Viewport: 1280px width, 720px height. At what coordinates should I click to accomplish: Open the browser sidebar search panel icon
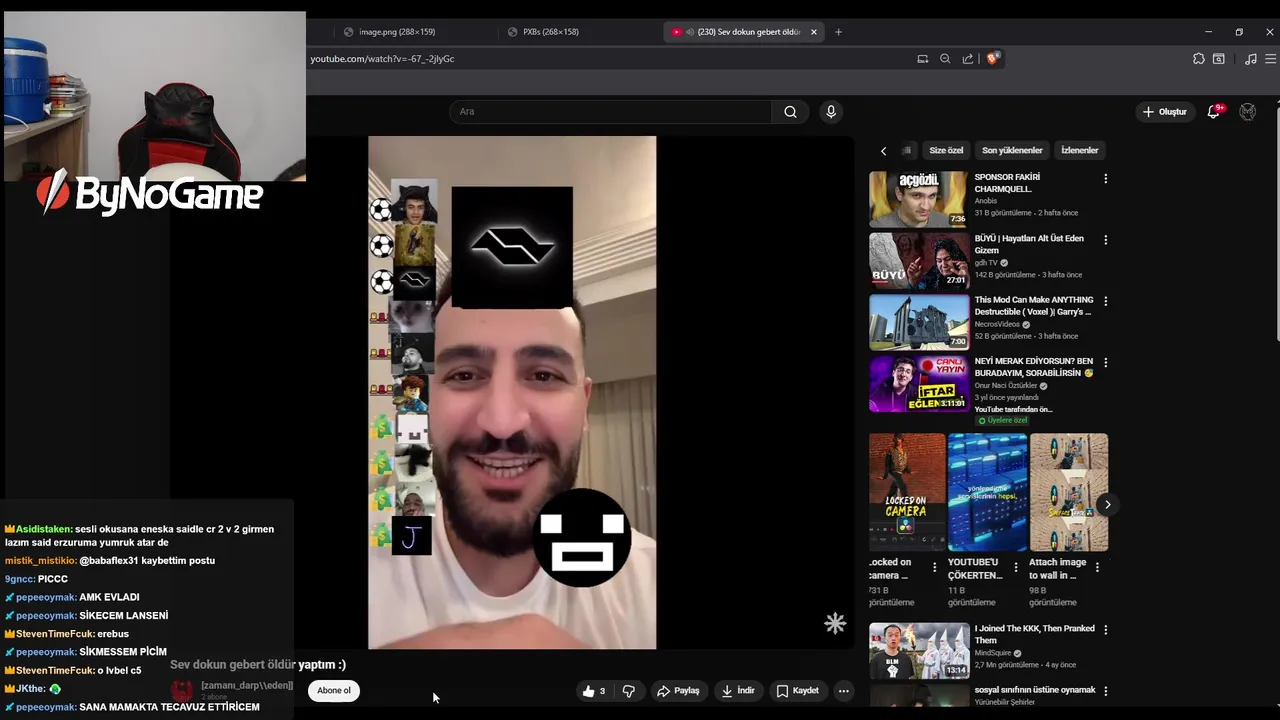coord(1219,59)
